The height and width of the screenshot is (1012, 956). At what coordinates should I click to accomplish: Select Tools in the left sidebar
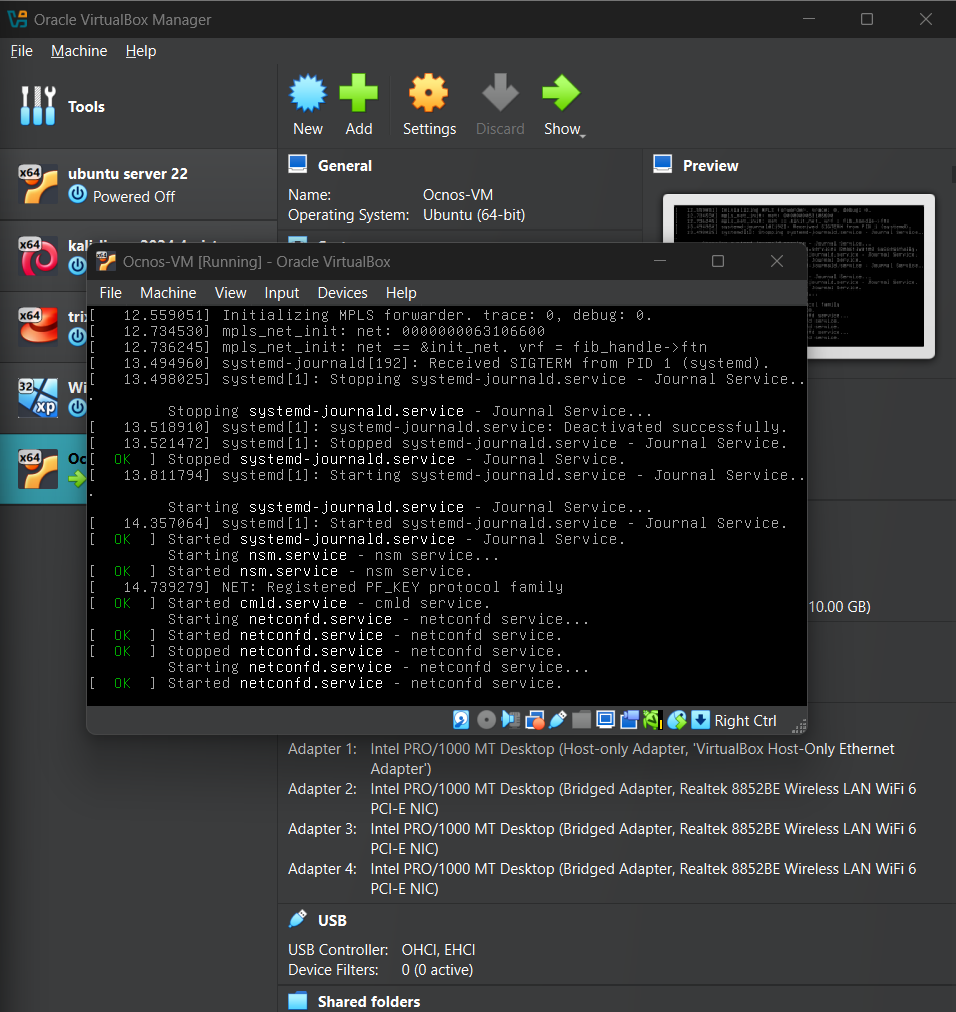(86, 107)
